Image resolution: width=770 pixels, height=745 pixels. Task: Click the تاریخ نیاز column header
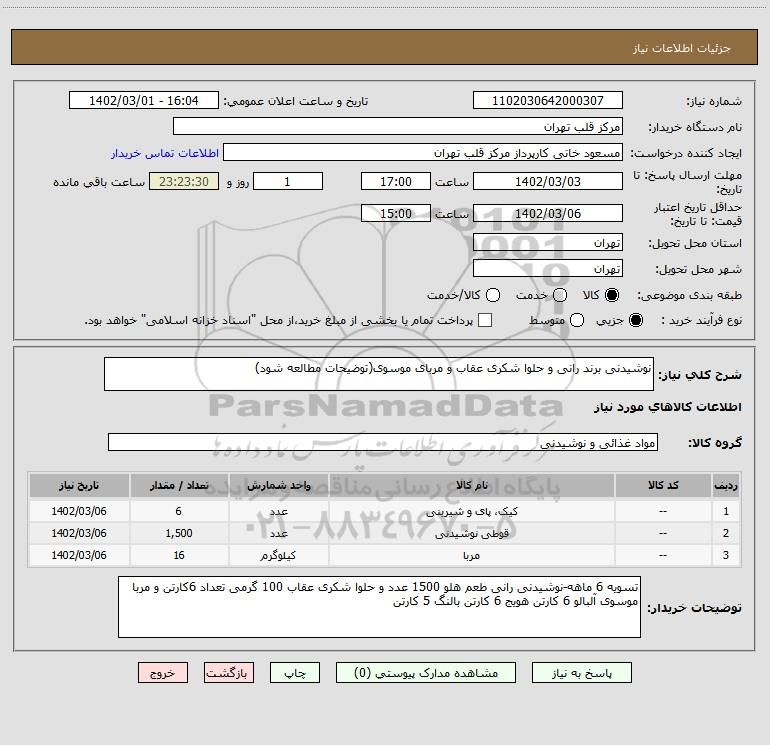[79, 485]
